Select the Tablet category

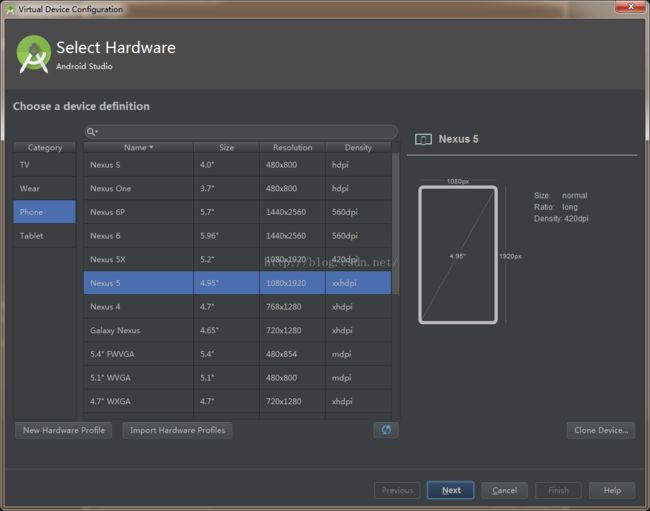(44, 236)
